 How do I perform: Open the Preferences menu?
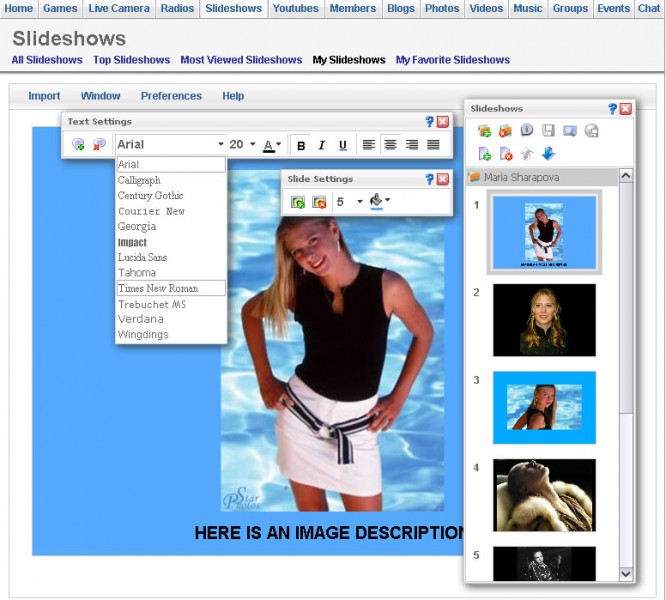(x=171, y=96)
